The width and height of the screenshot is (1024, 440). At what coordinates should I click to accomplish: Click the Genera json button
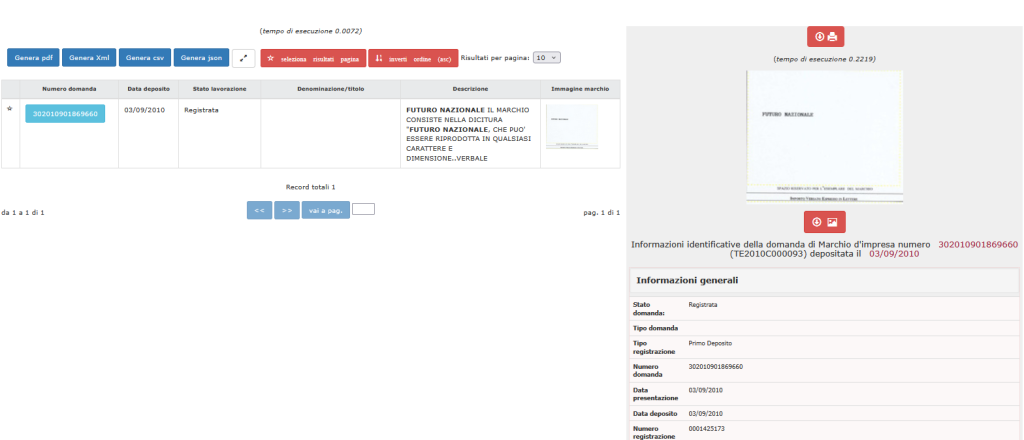point(201,58)
